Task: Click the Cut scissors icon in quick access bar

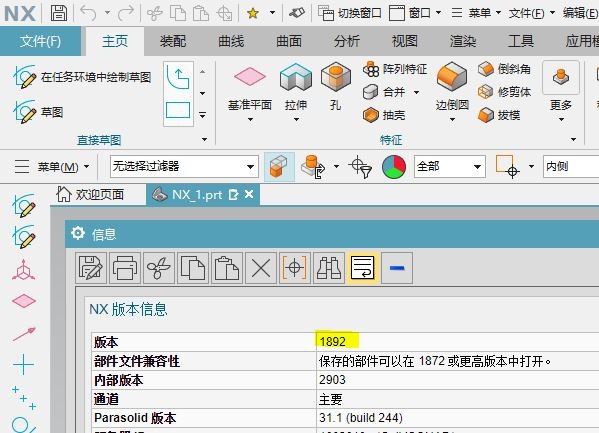Action: pyautogui.click(x=155, y=13)
